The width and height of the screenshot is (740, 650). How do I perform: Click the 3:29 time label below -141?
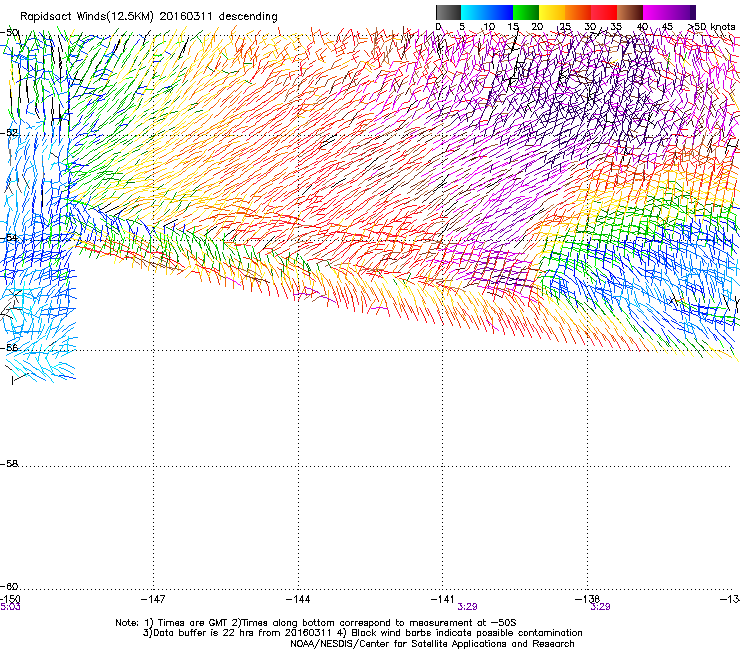coord(467,607)
